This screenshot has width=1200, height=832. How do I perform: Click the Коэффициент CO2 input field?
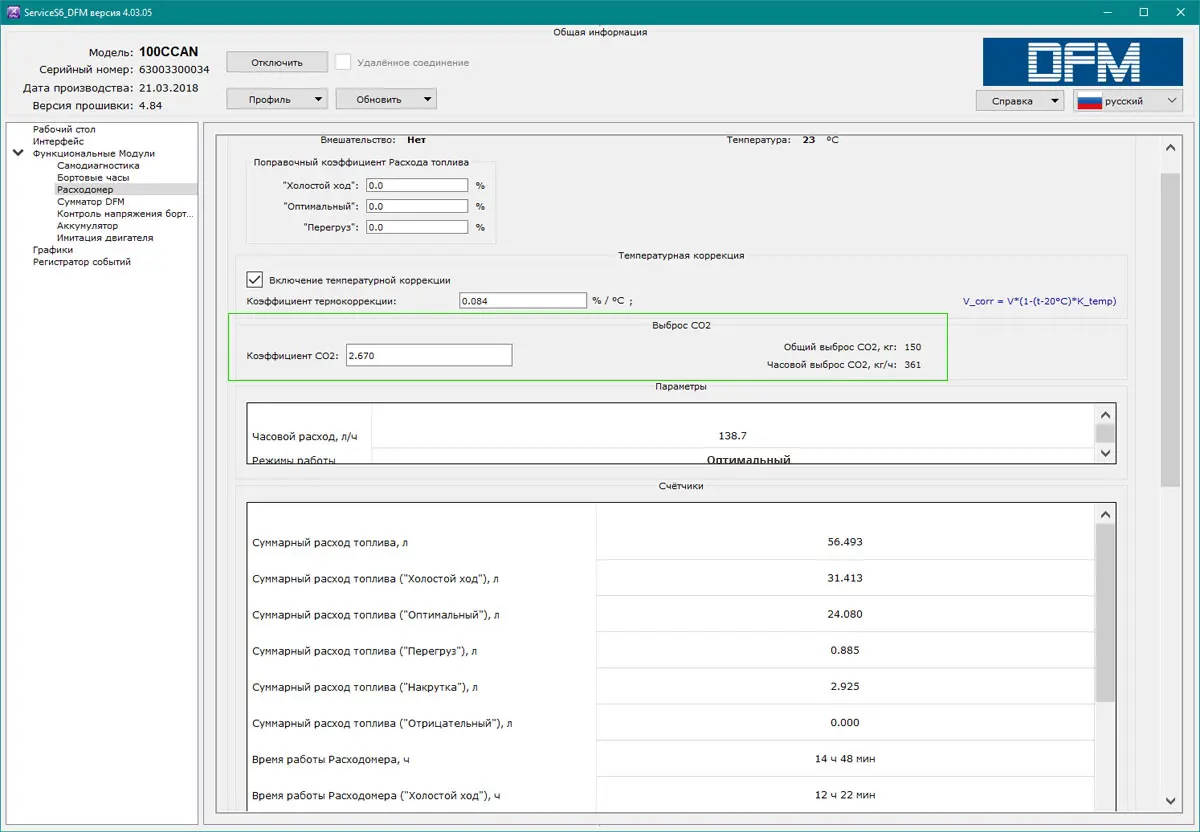tap(428, 355)
